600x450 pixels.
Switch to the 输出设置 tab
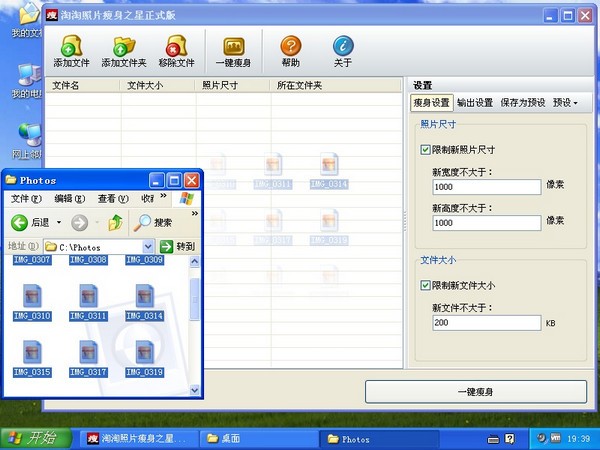point(475,102)
